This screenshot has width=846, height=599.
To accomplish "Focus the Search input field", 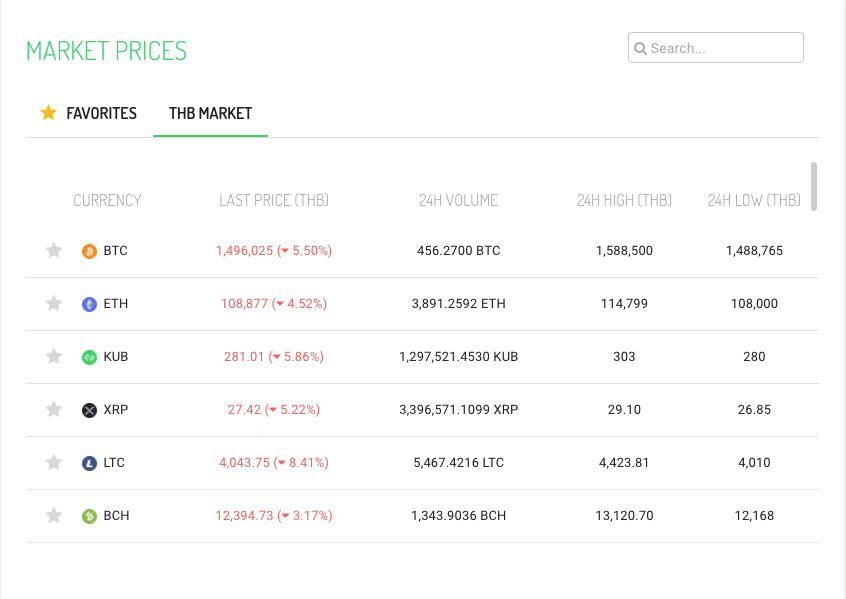I will 724,48.
